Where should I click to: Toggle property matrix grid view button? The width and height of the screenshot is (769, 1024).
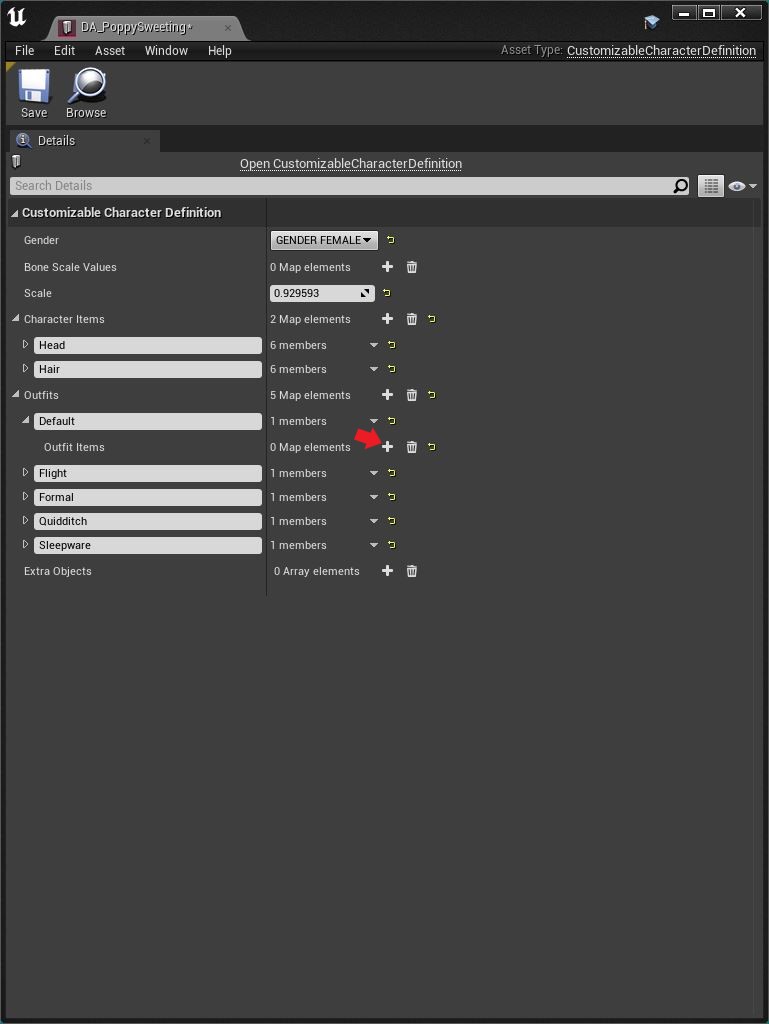[711, 186]
